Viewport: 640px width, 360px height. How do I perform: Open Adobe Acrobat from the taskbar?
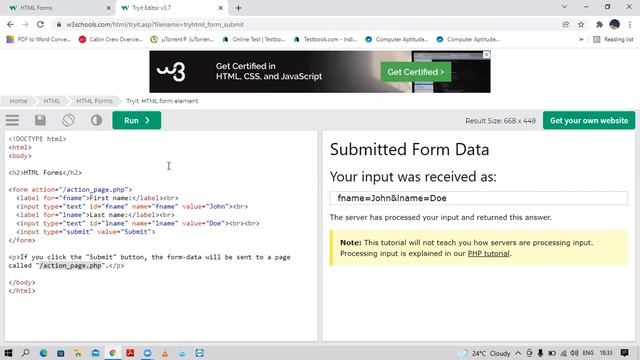[130, 353]
